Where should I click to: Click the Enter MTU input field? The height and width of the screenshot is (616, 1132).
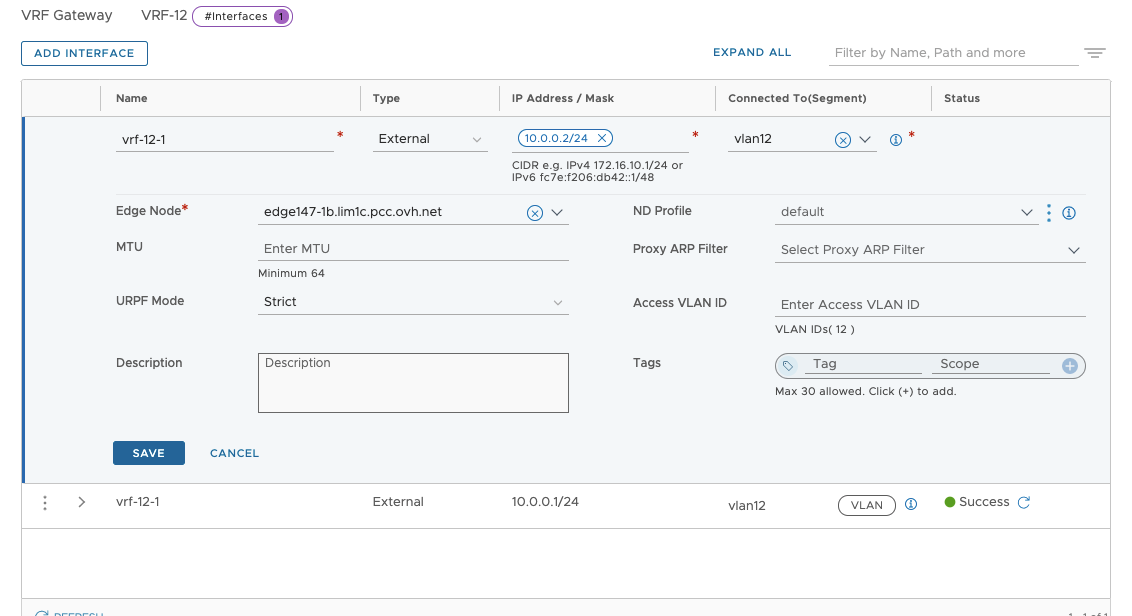pyautogui.click(x=413, y=248)
